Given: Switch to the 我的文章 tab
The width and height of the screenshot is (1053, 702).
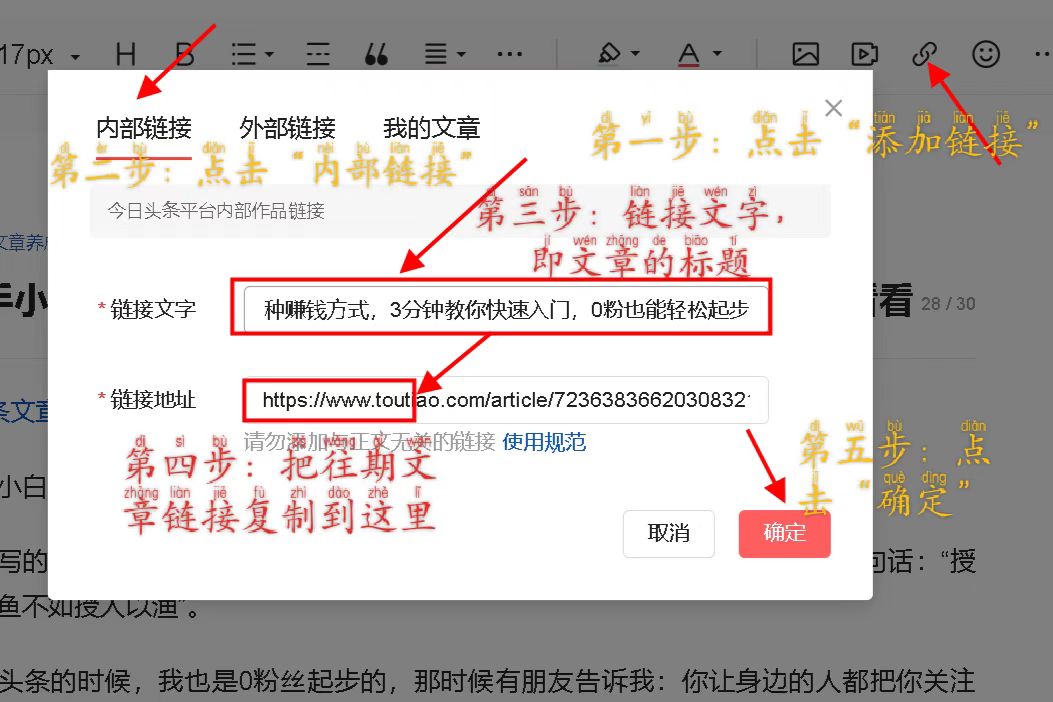Looking at the screenshot, I should pos(430,127).
